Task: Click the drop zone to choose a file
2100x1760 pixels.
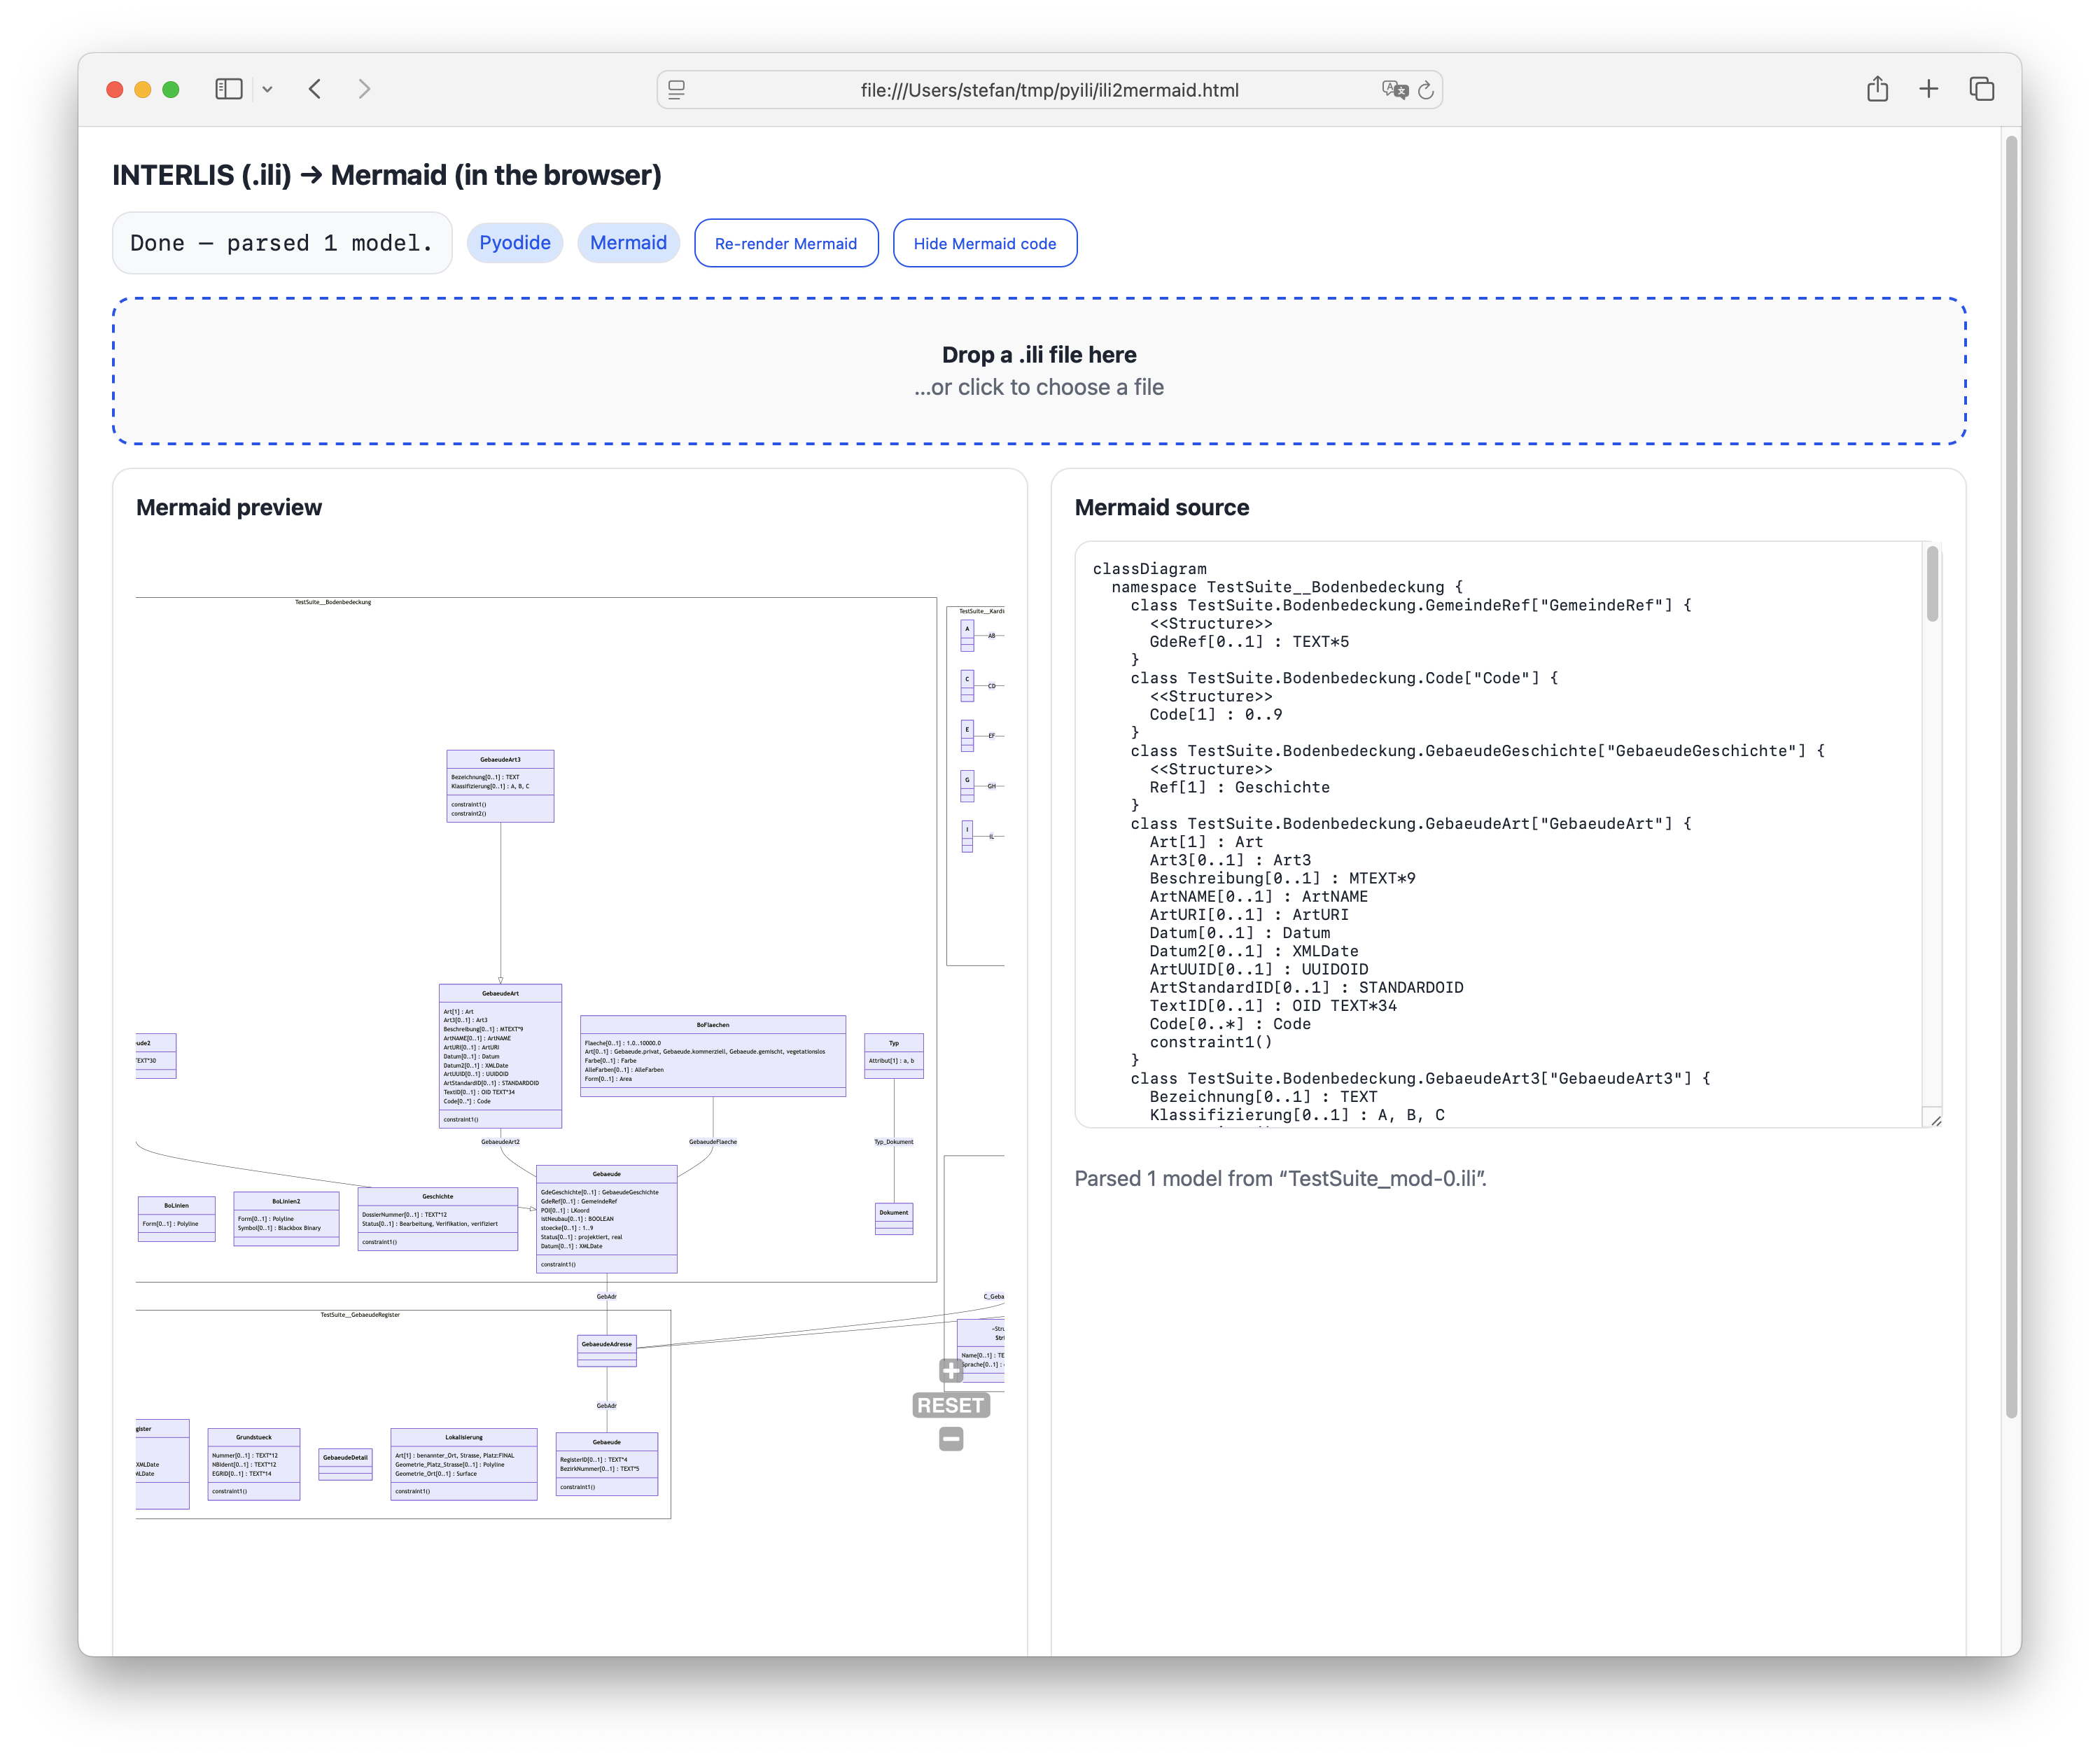Action: point(1039,371)
